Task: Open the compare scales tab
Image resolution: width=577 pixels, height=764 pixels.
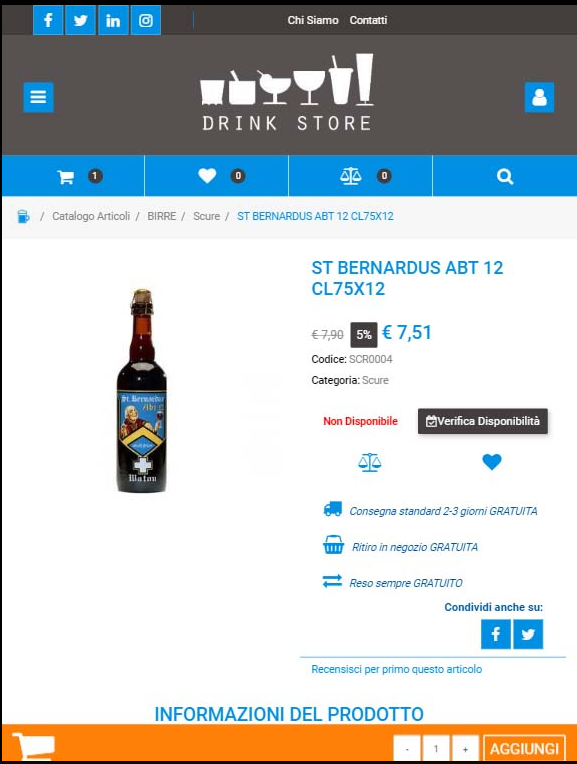Action: (x=361, y=176)
